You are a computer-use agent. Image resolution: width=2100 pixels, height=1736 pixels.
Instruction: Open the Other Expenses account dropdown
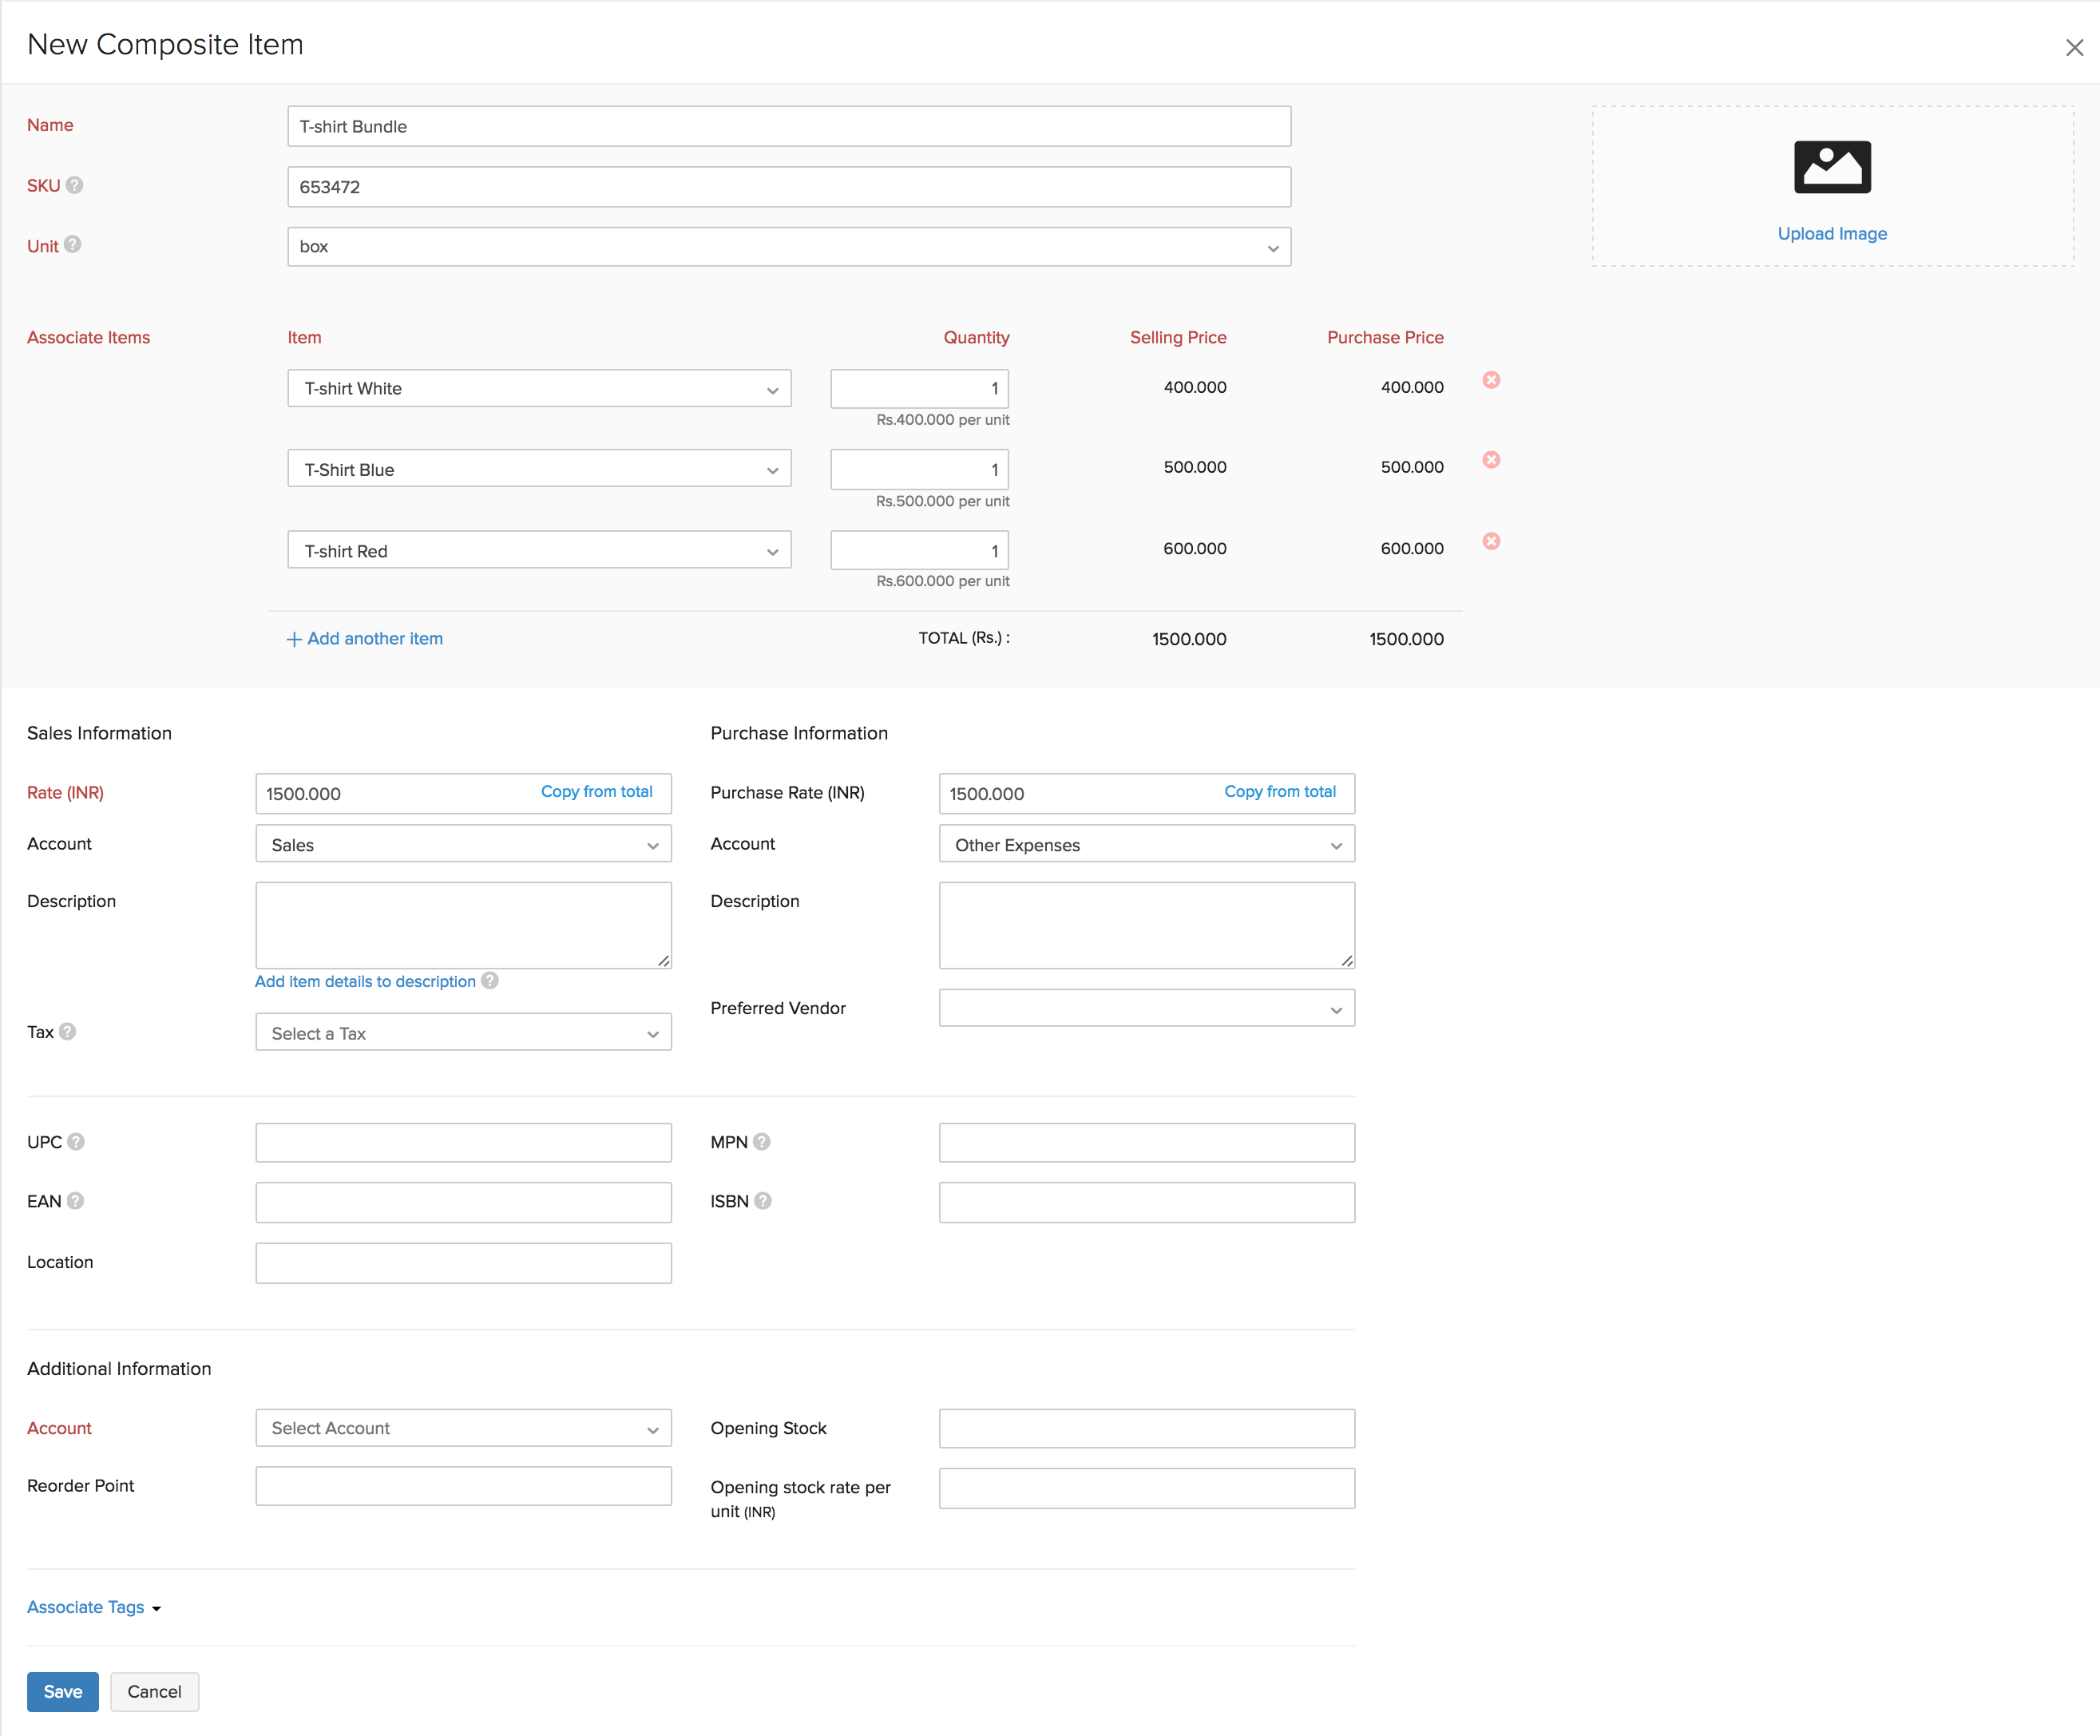pyautogui.click(x=1146, y=844)
